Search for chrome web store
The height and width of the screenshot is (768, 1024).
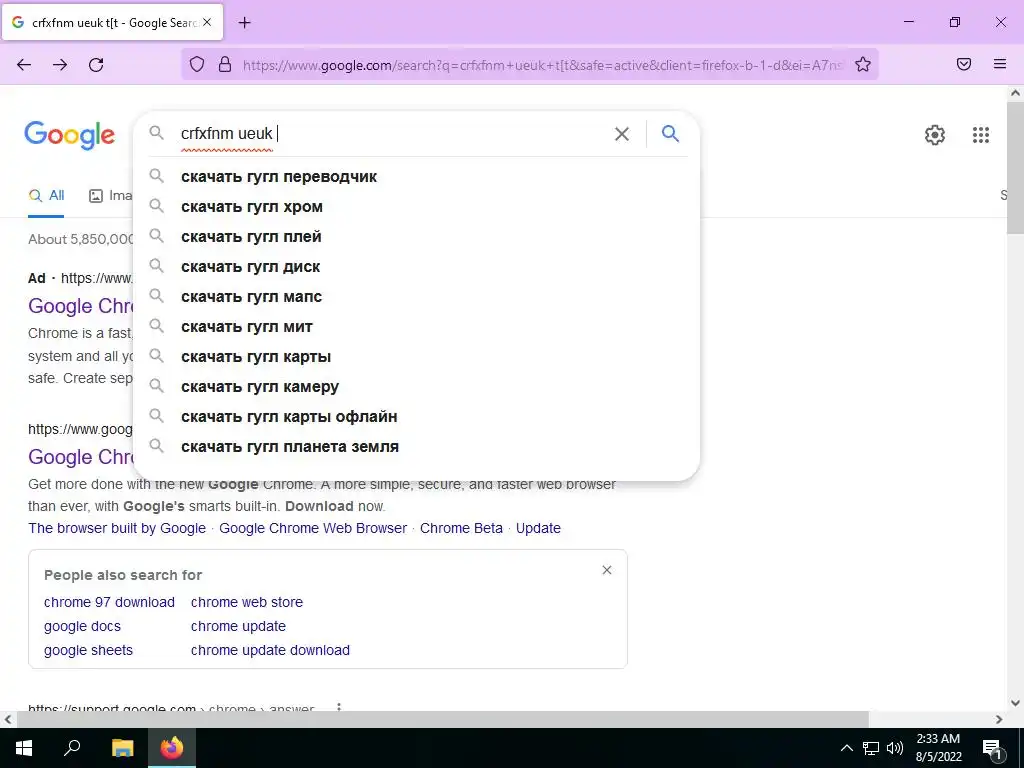[x=247, y=602]
